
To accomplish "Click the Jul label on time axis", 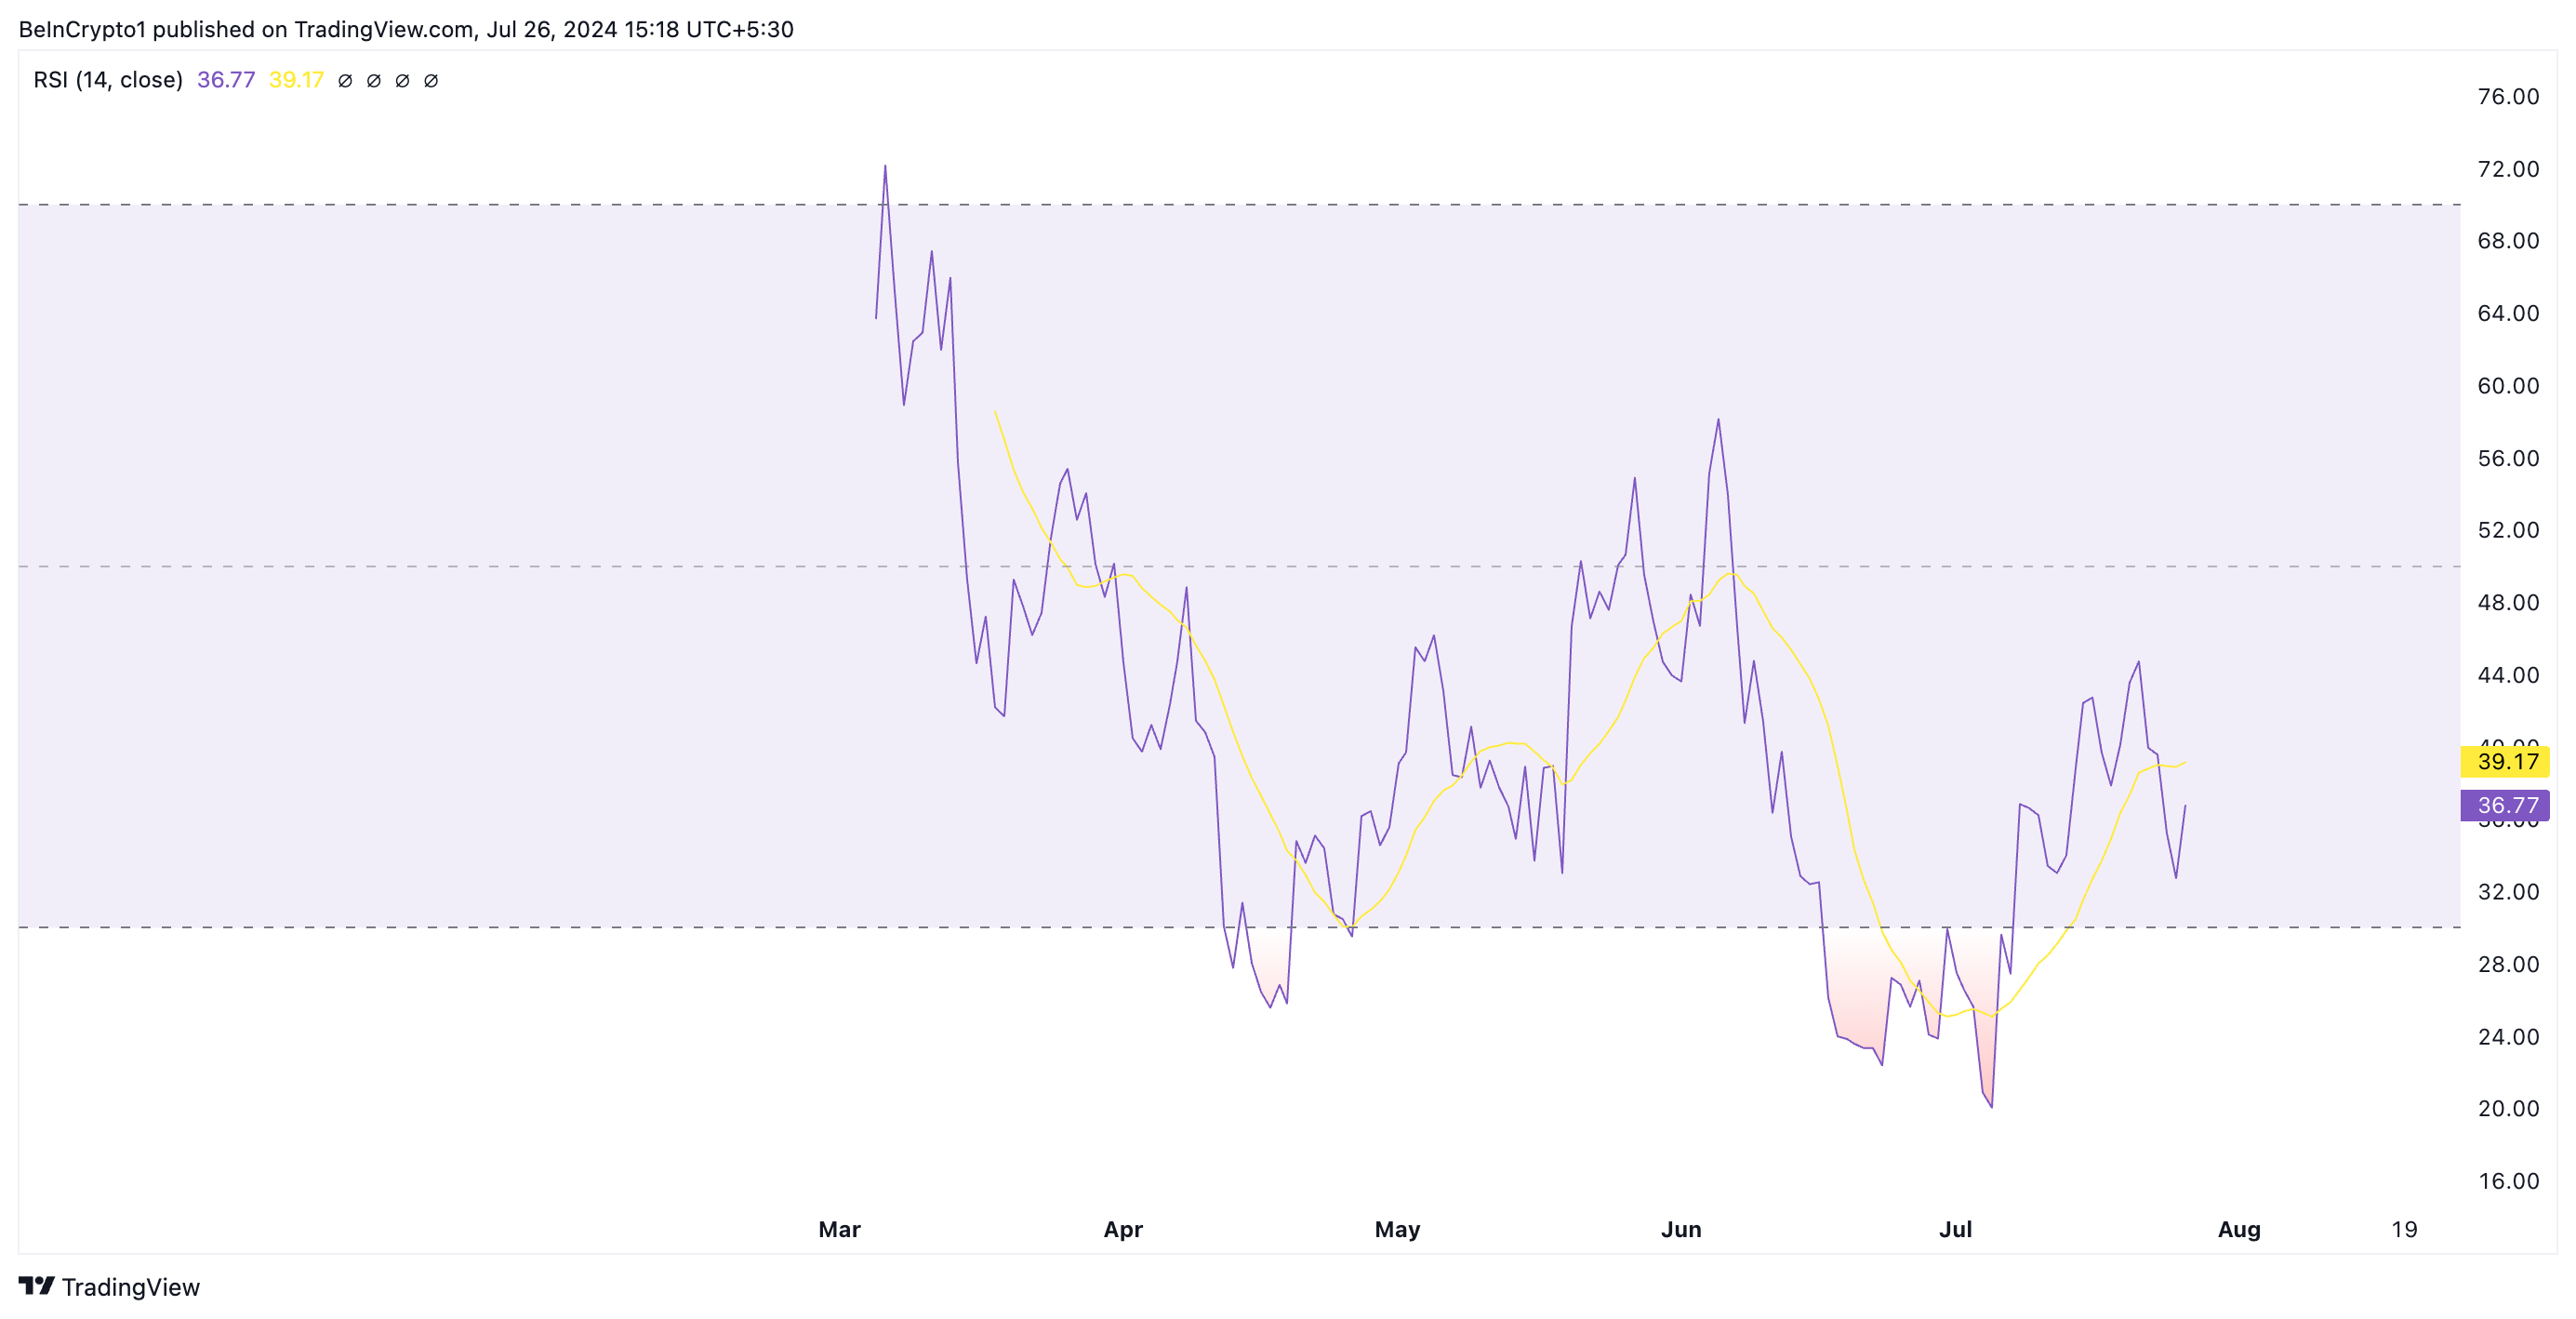I will (1955, 1229).
